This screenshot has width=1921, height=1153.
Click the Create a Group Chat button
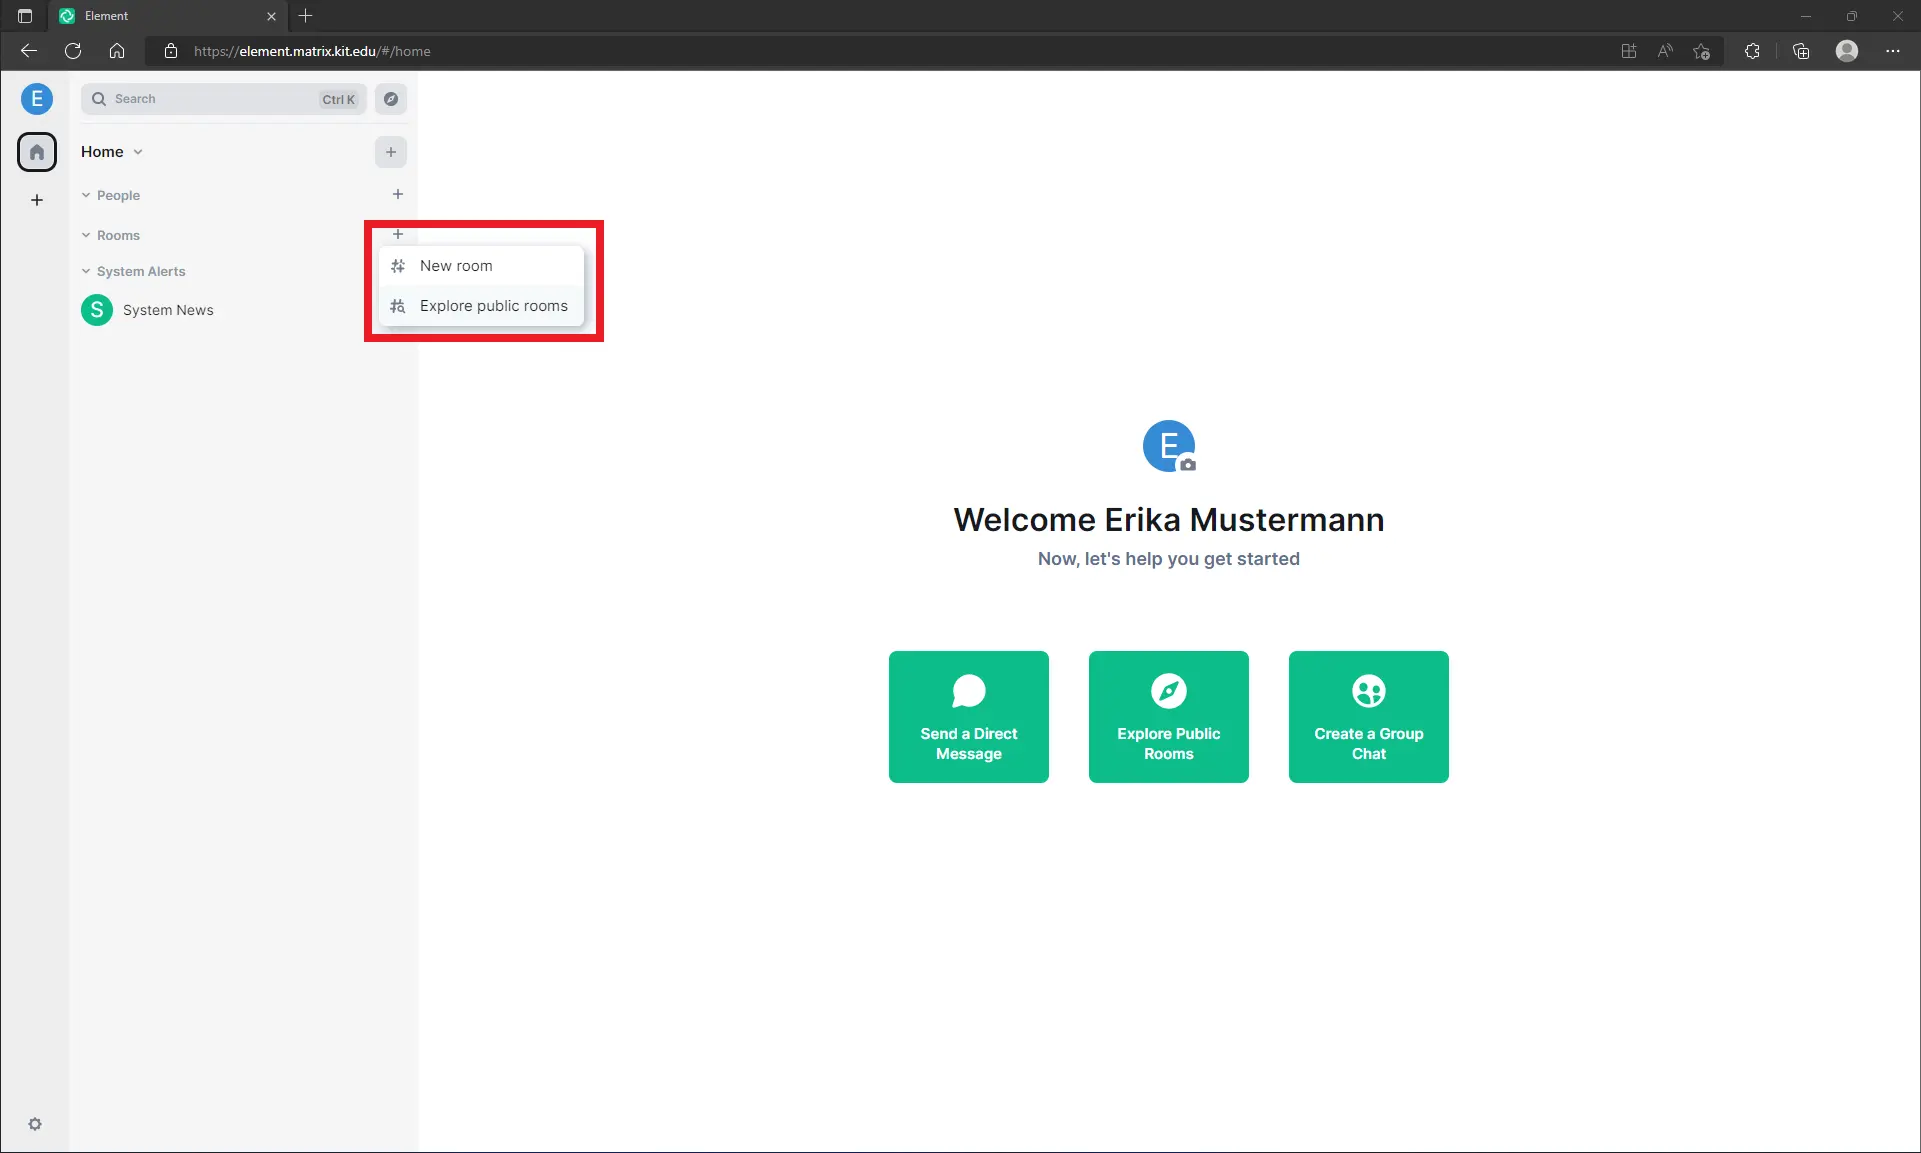click(x=1368, y=717)
